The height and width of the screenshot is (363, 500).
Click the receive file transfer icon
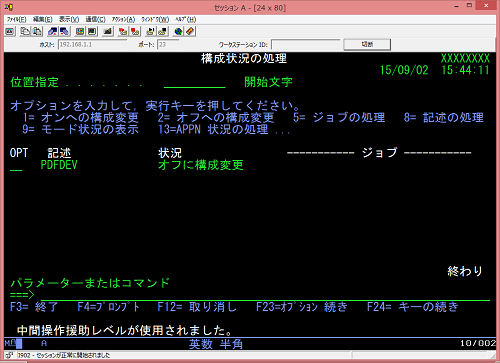64,32
